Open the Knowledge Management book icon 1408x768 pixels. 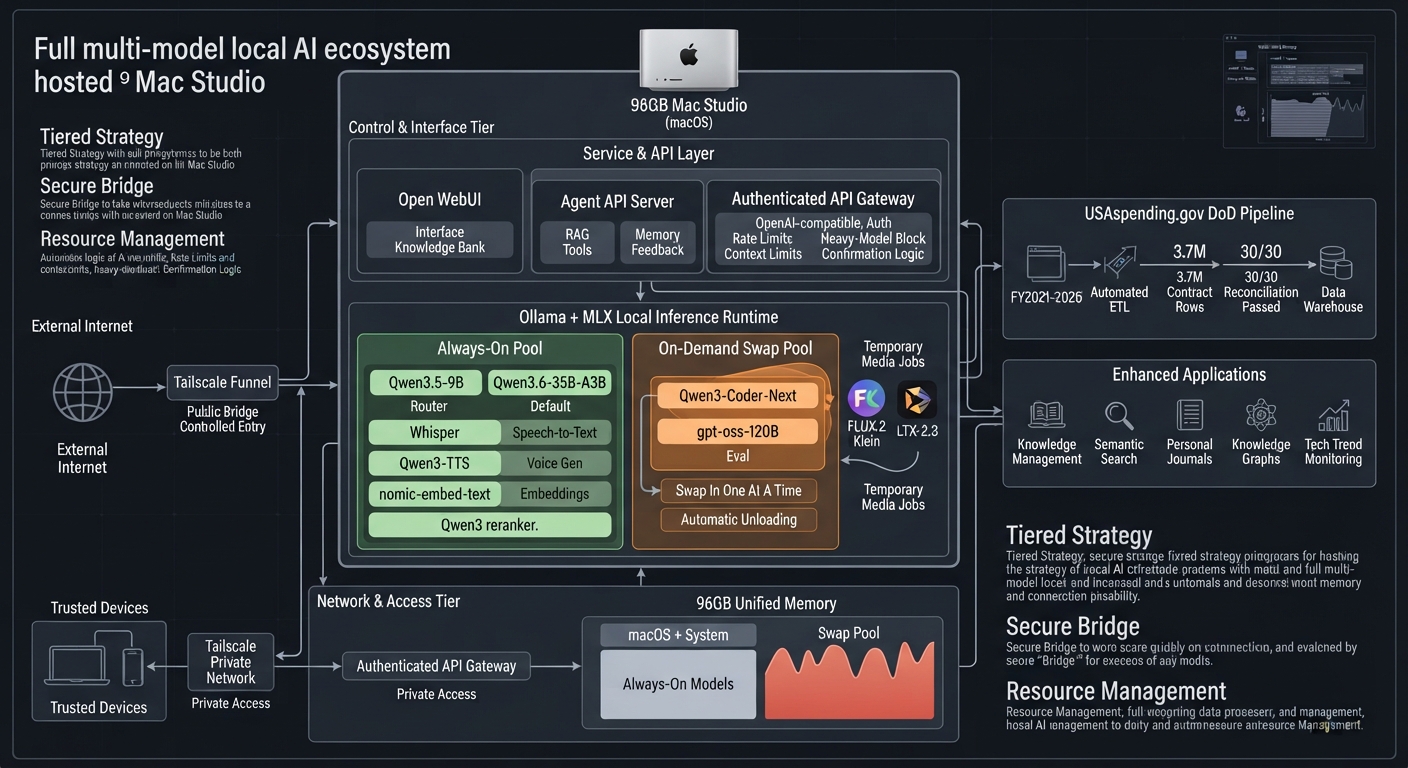1046,415
